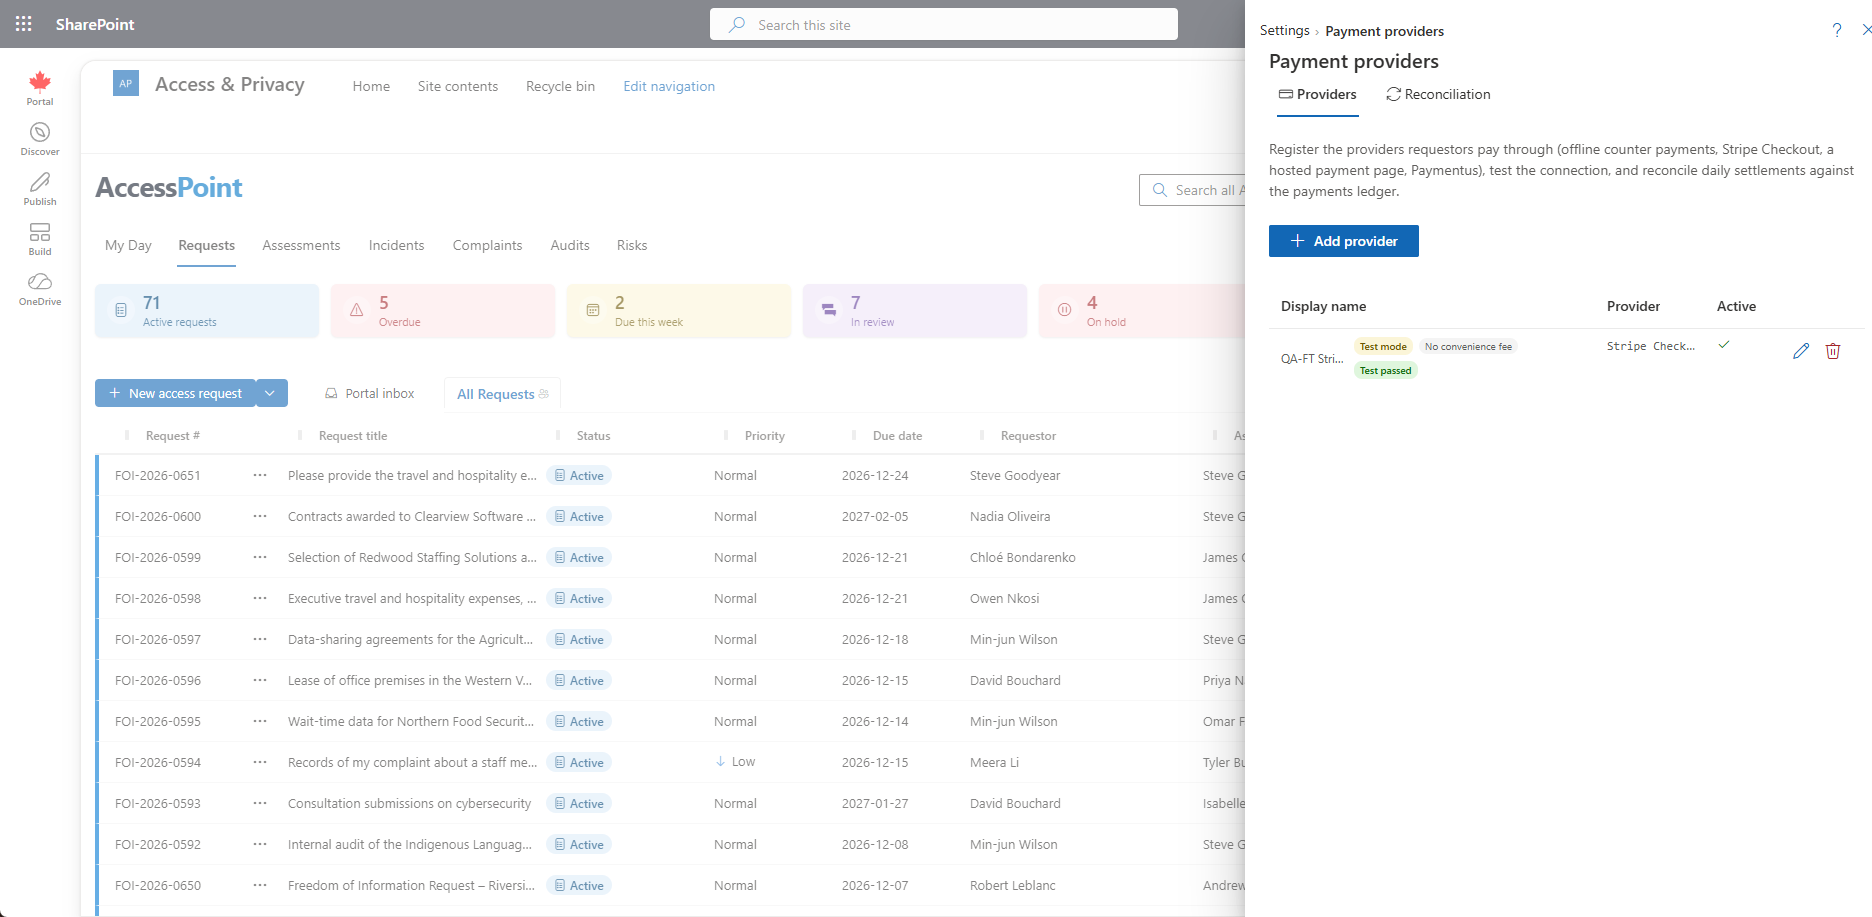1872x917 pixels.
Task: Sort by the Due date column header
Action: pos(897,435)
